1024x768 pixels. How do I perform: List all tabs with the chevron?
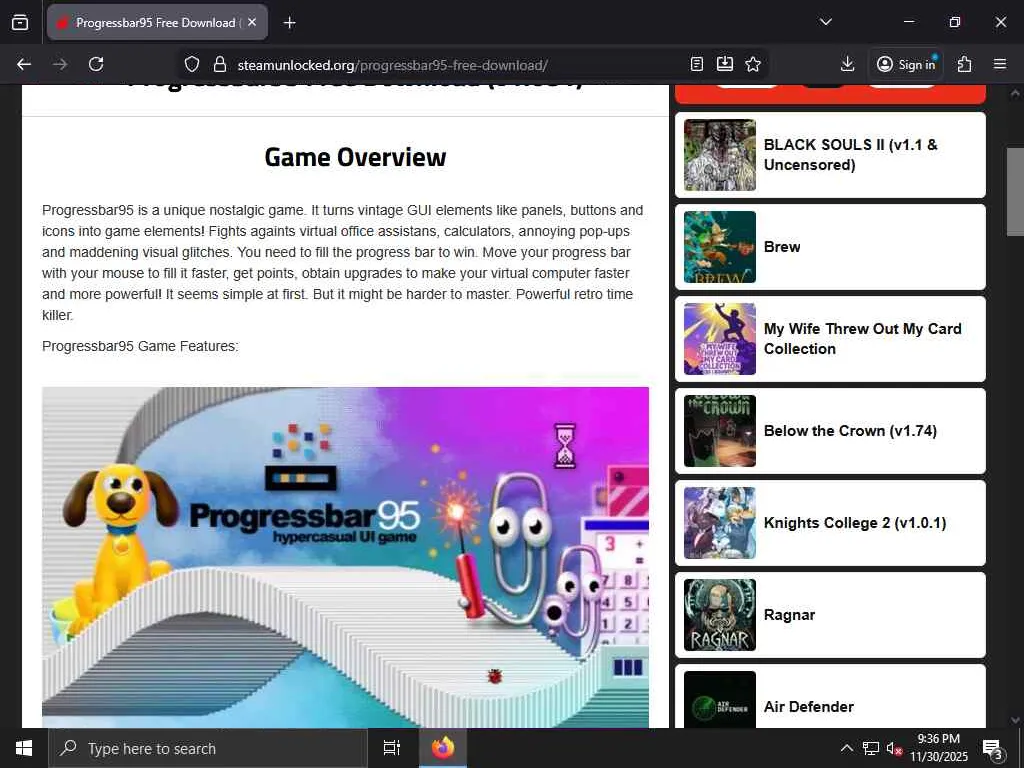tap(825, 22)
